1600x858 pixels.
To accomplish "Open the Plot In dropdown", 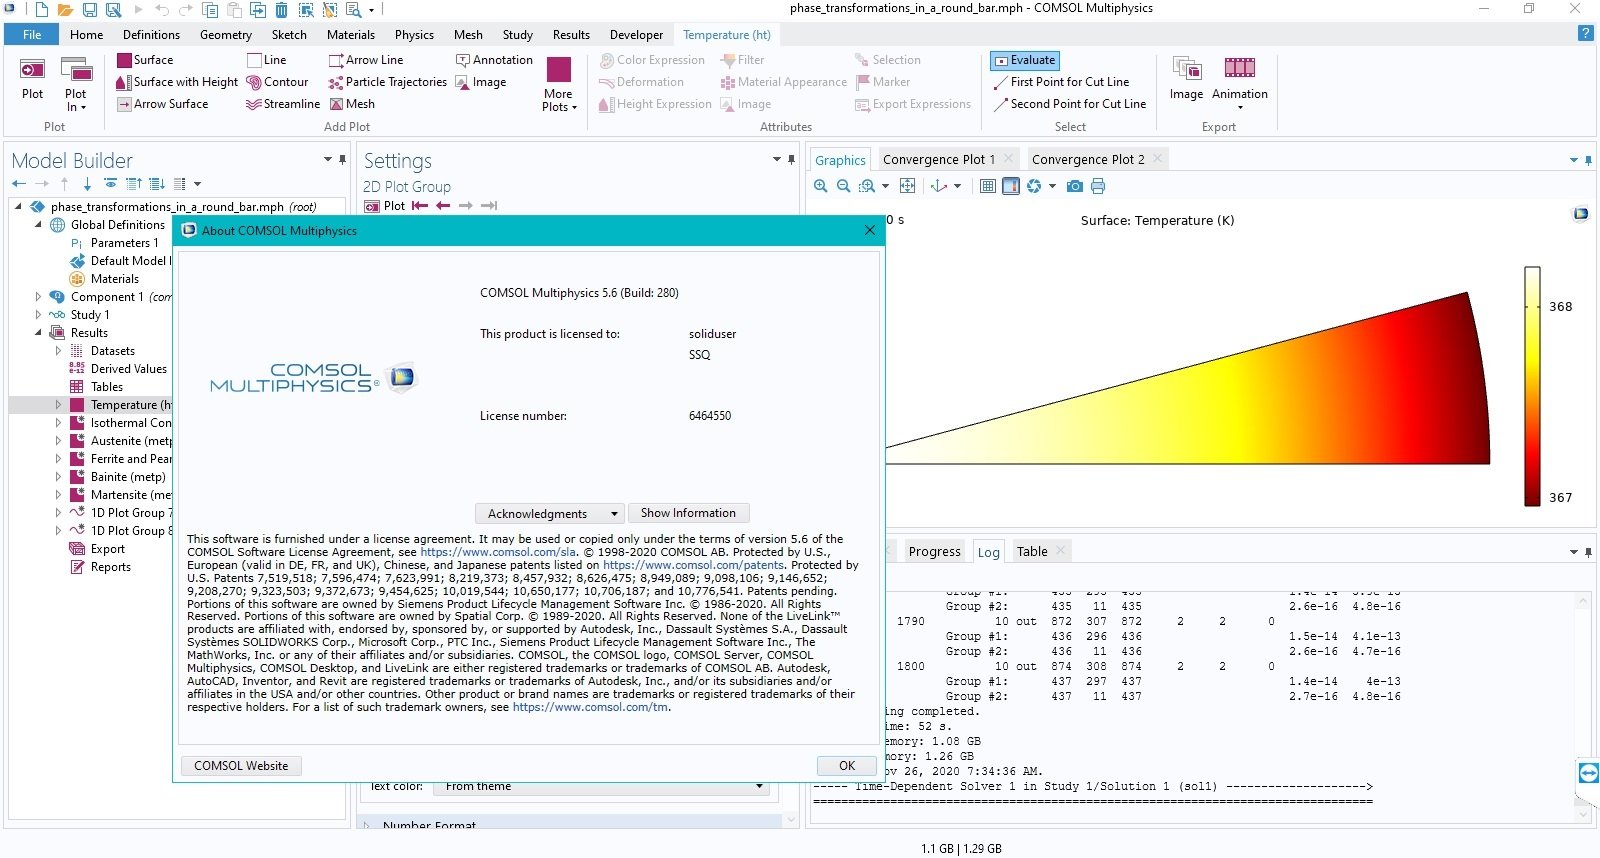I will tap(76, 84).
